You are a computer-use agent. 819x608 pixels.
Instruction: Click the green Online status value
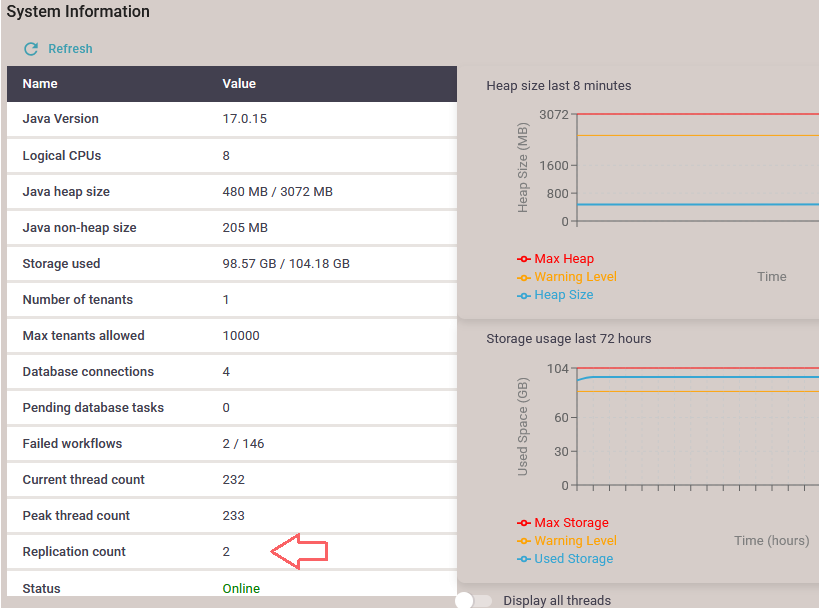pos(241,589)
